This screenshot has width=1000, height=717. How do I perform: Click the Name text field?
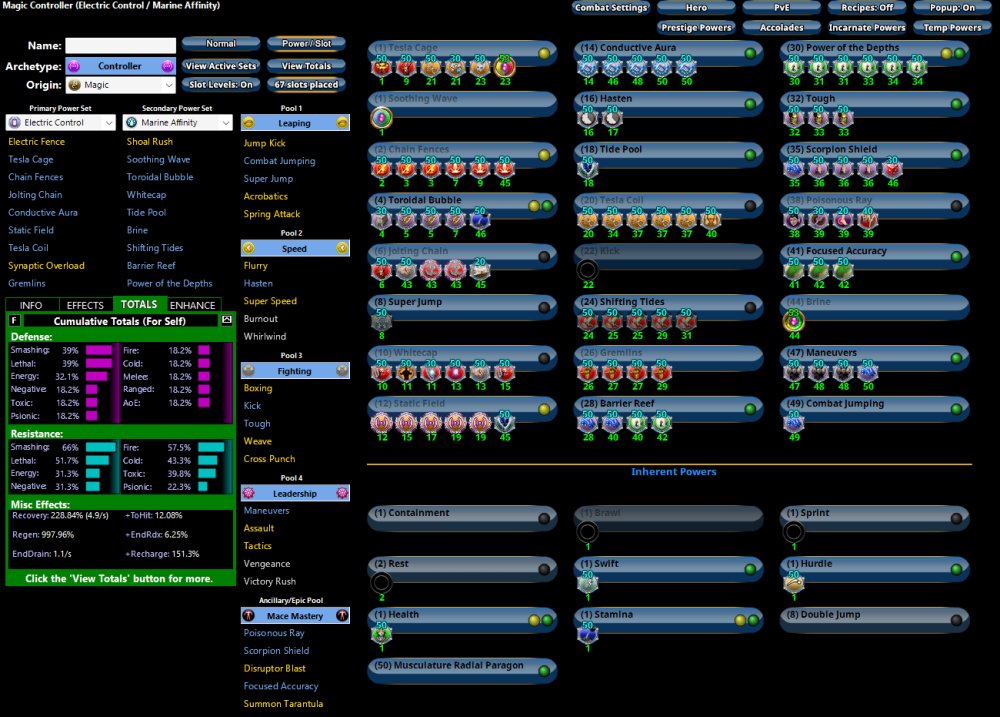(x=119, y=46)
